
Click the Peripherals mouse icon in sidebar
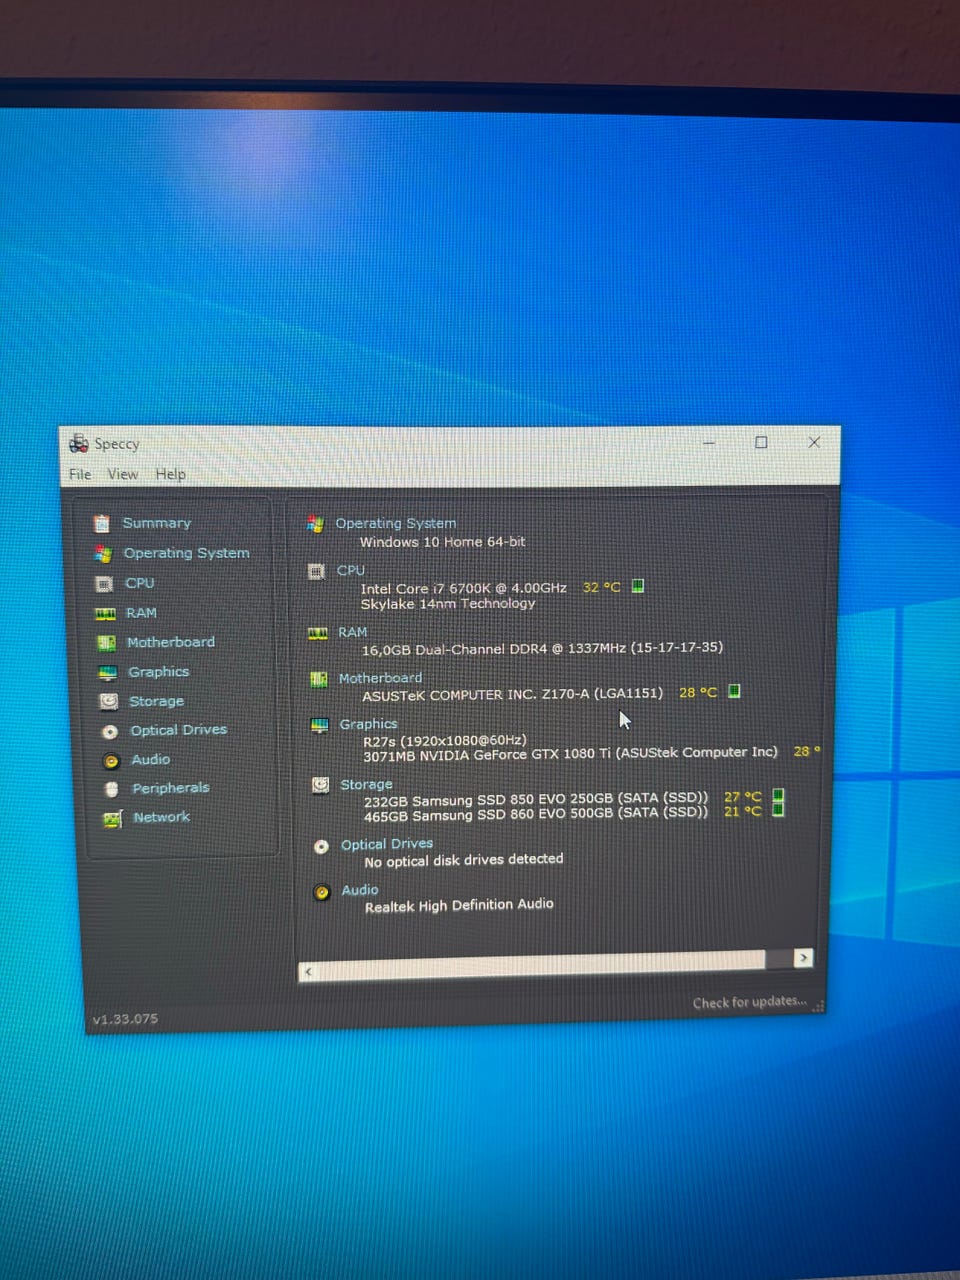click(112, 789)
